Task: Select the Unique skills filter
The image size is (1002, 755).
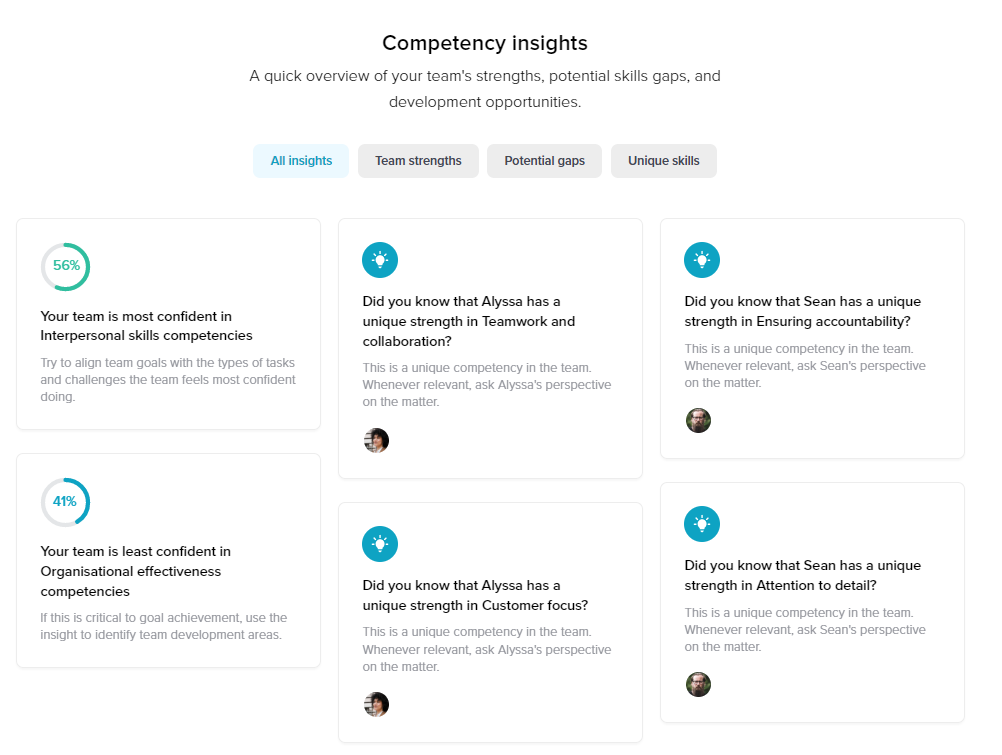Action: pos(663,161)
